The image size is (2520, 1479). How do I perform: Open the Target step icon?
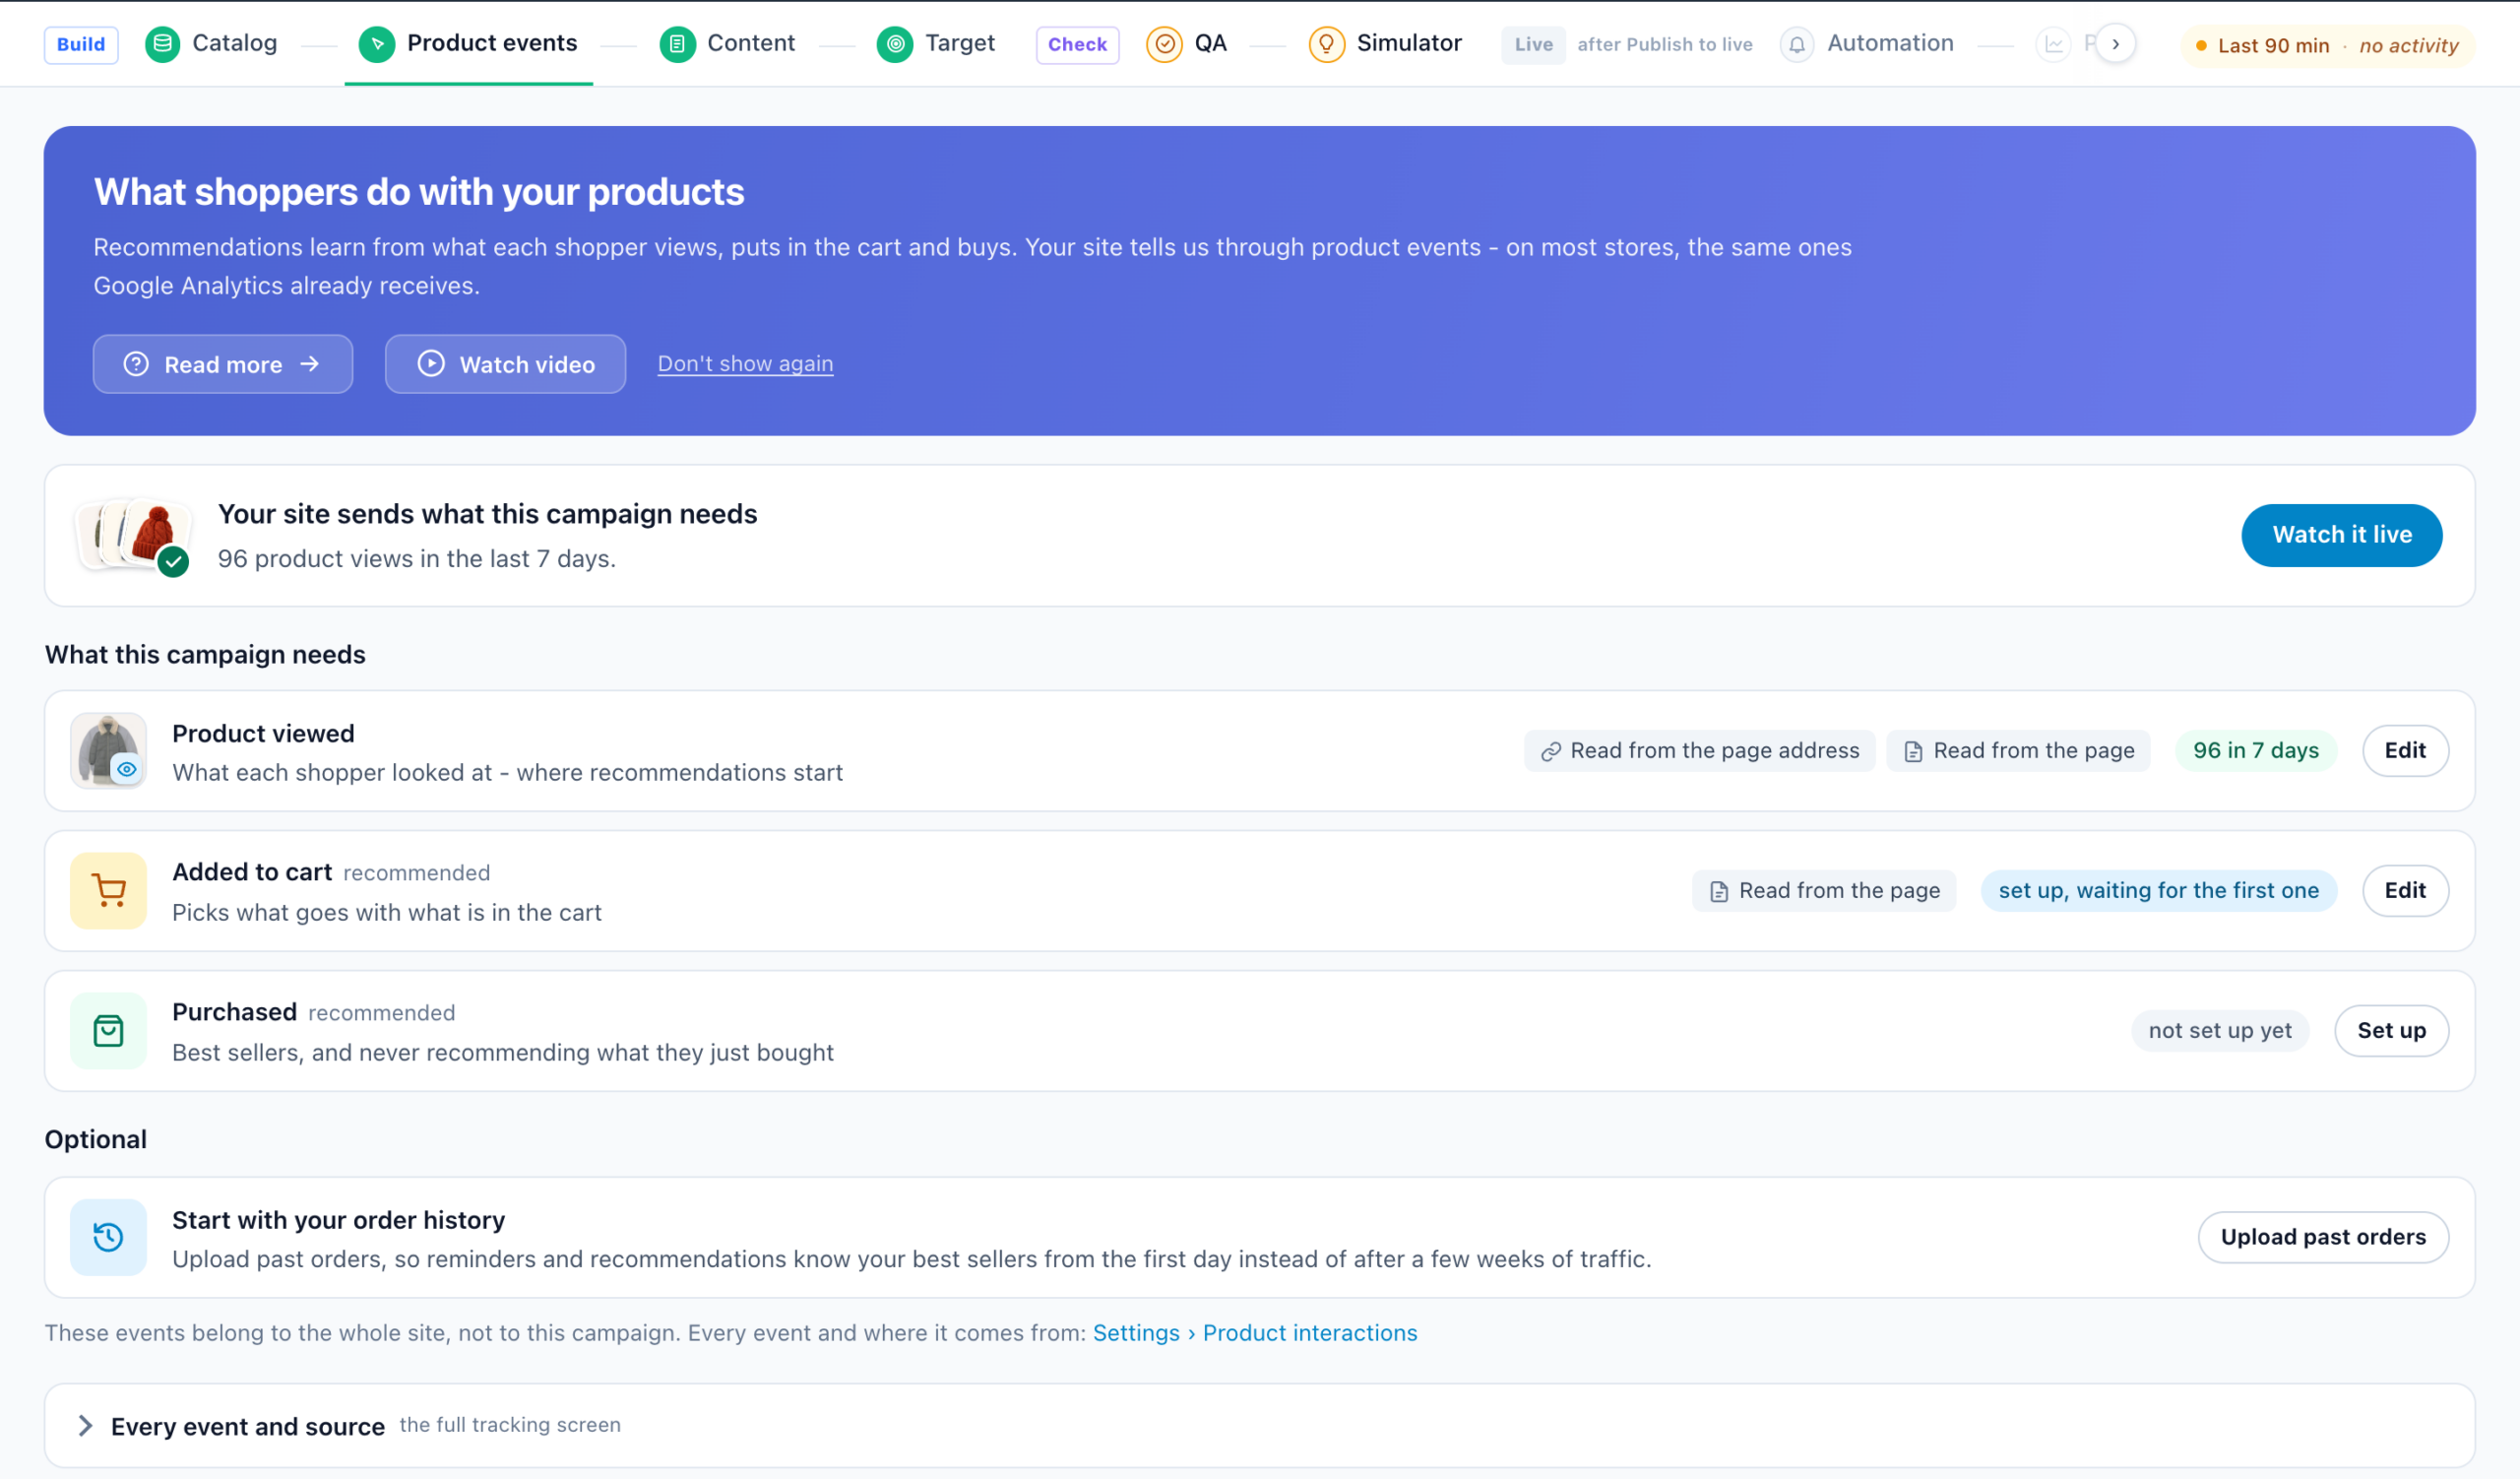click(895, 44)
